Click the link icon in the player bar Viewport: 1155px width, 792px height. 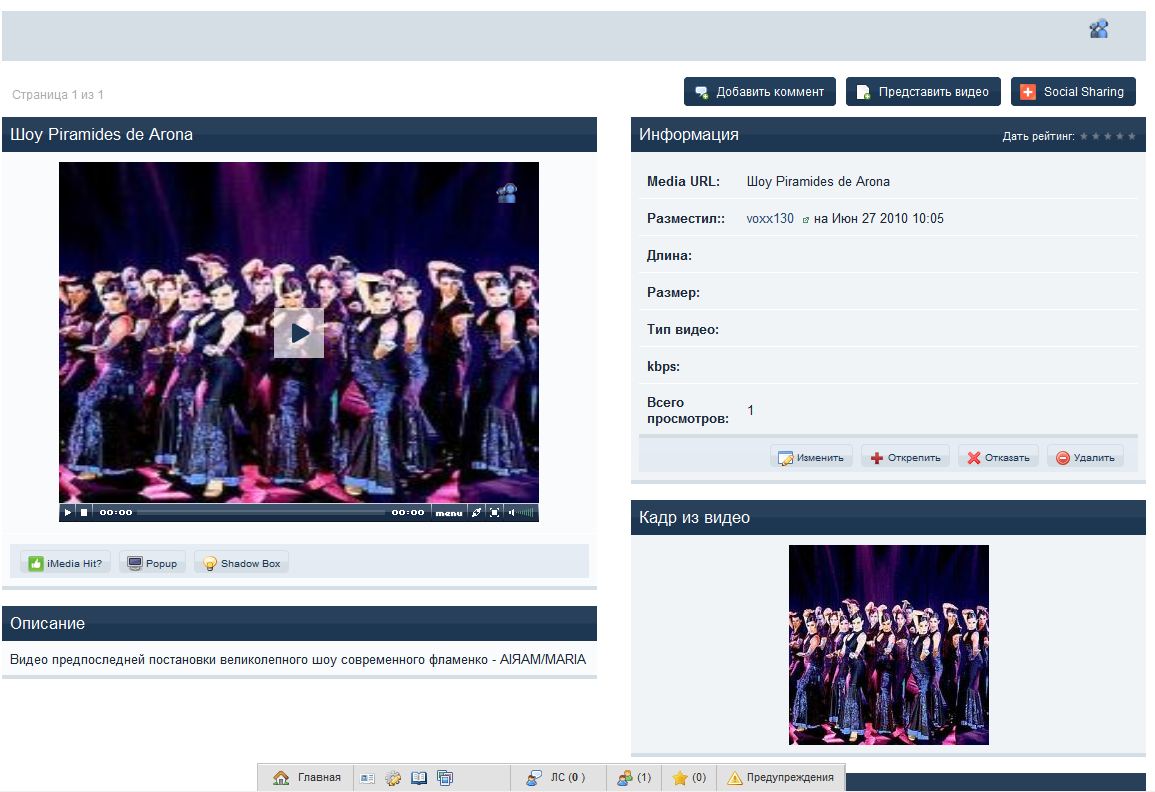pos(476,512)
